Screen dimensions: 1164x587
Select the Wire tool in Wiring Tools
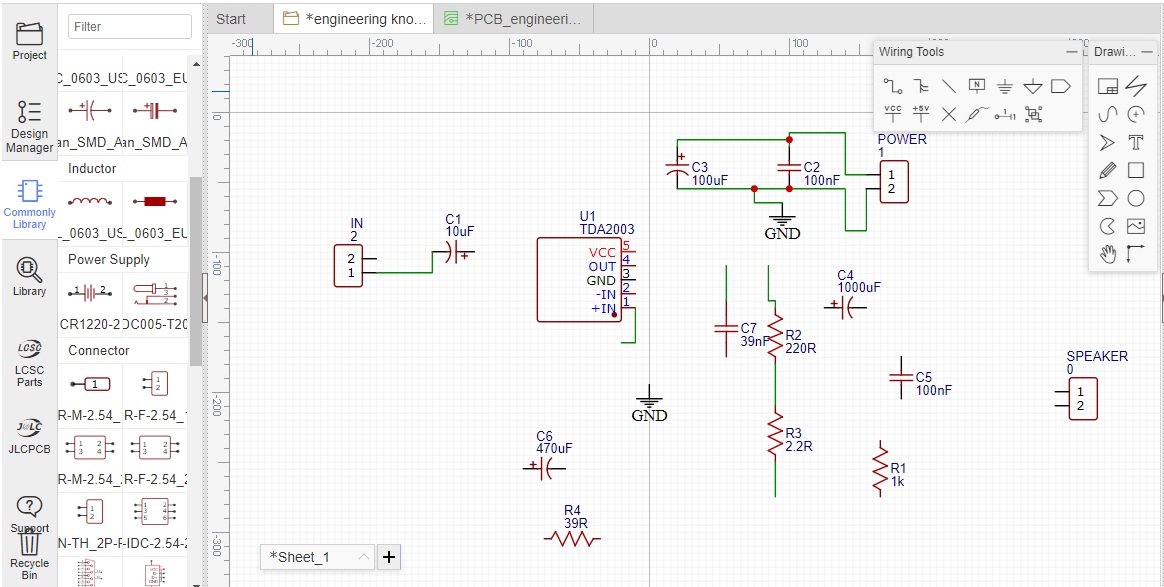click(x=893, y=86)
